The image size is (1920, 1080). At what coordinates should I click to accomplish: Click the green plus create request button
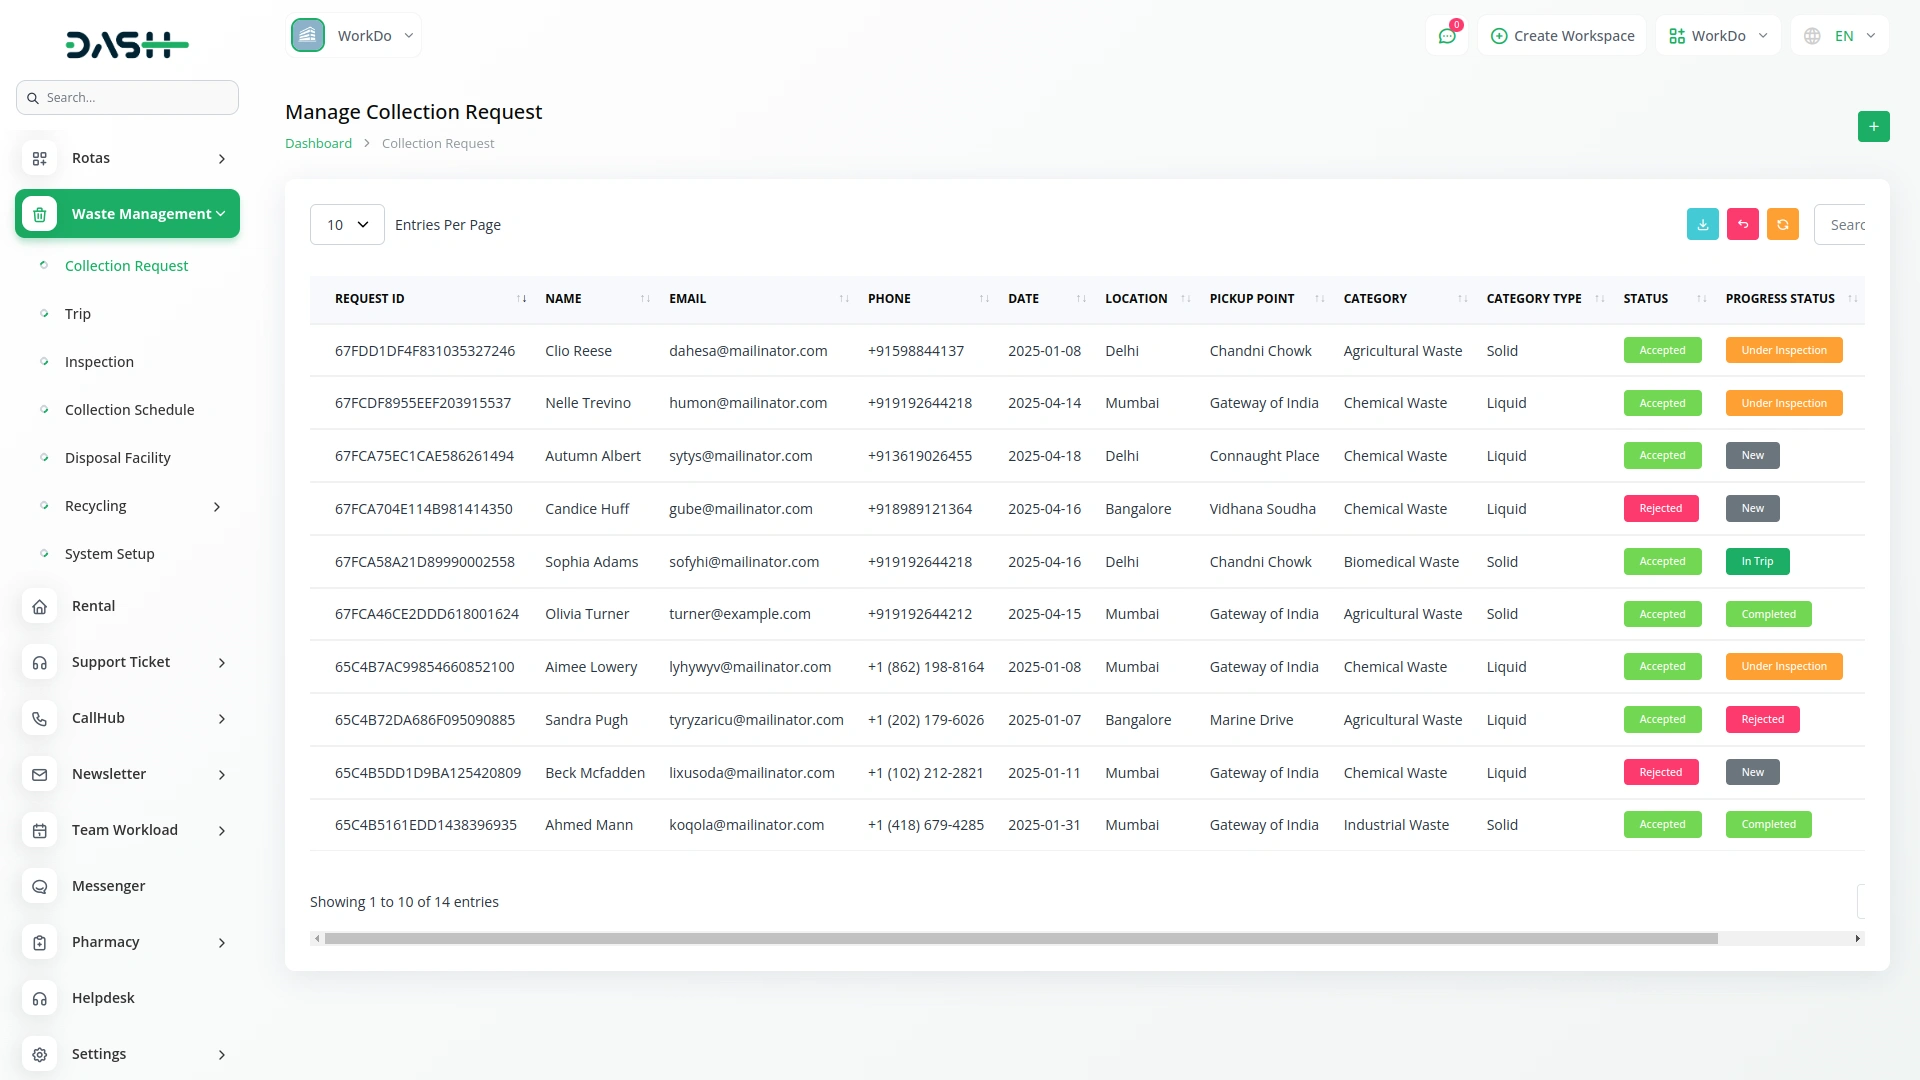point(1873,127)
